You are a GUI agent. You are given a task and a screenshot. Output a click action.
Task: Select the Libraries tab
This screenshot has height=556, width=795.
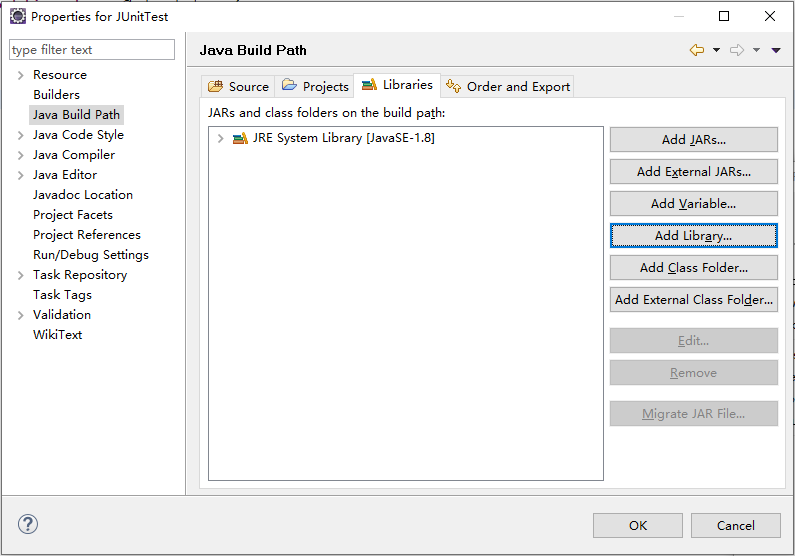pos(397,85)
